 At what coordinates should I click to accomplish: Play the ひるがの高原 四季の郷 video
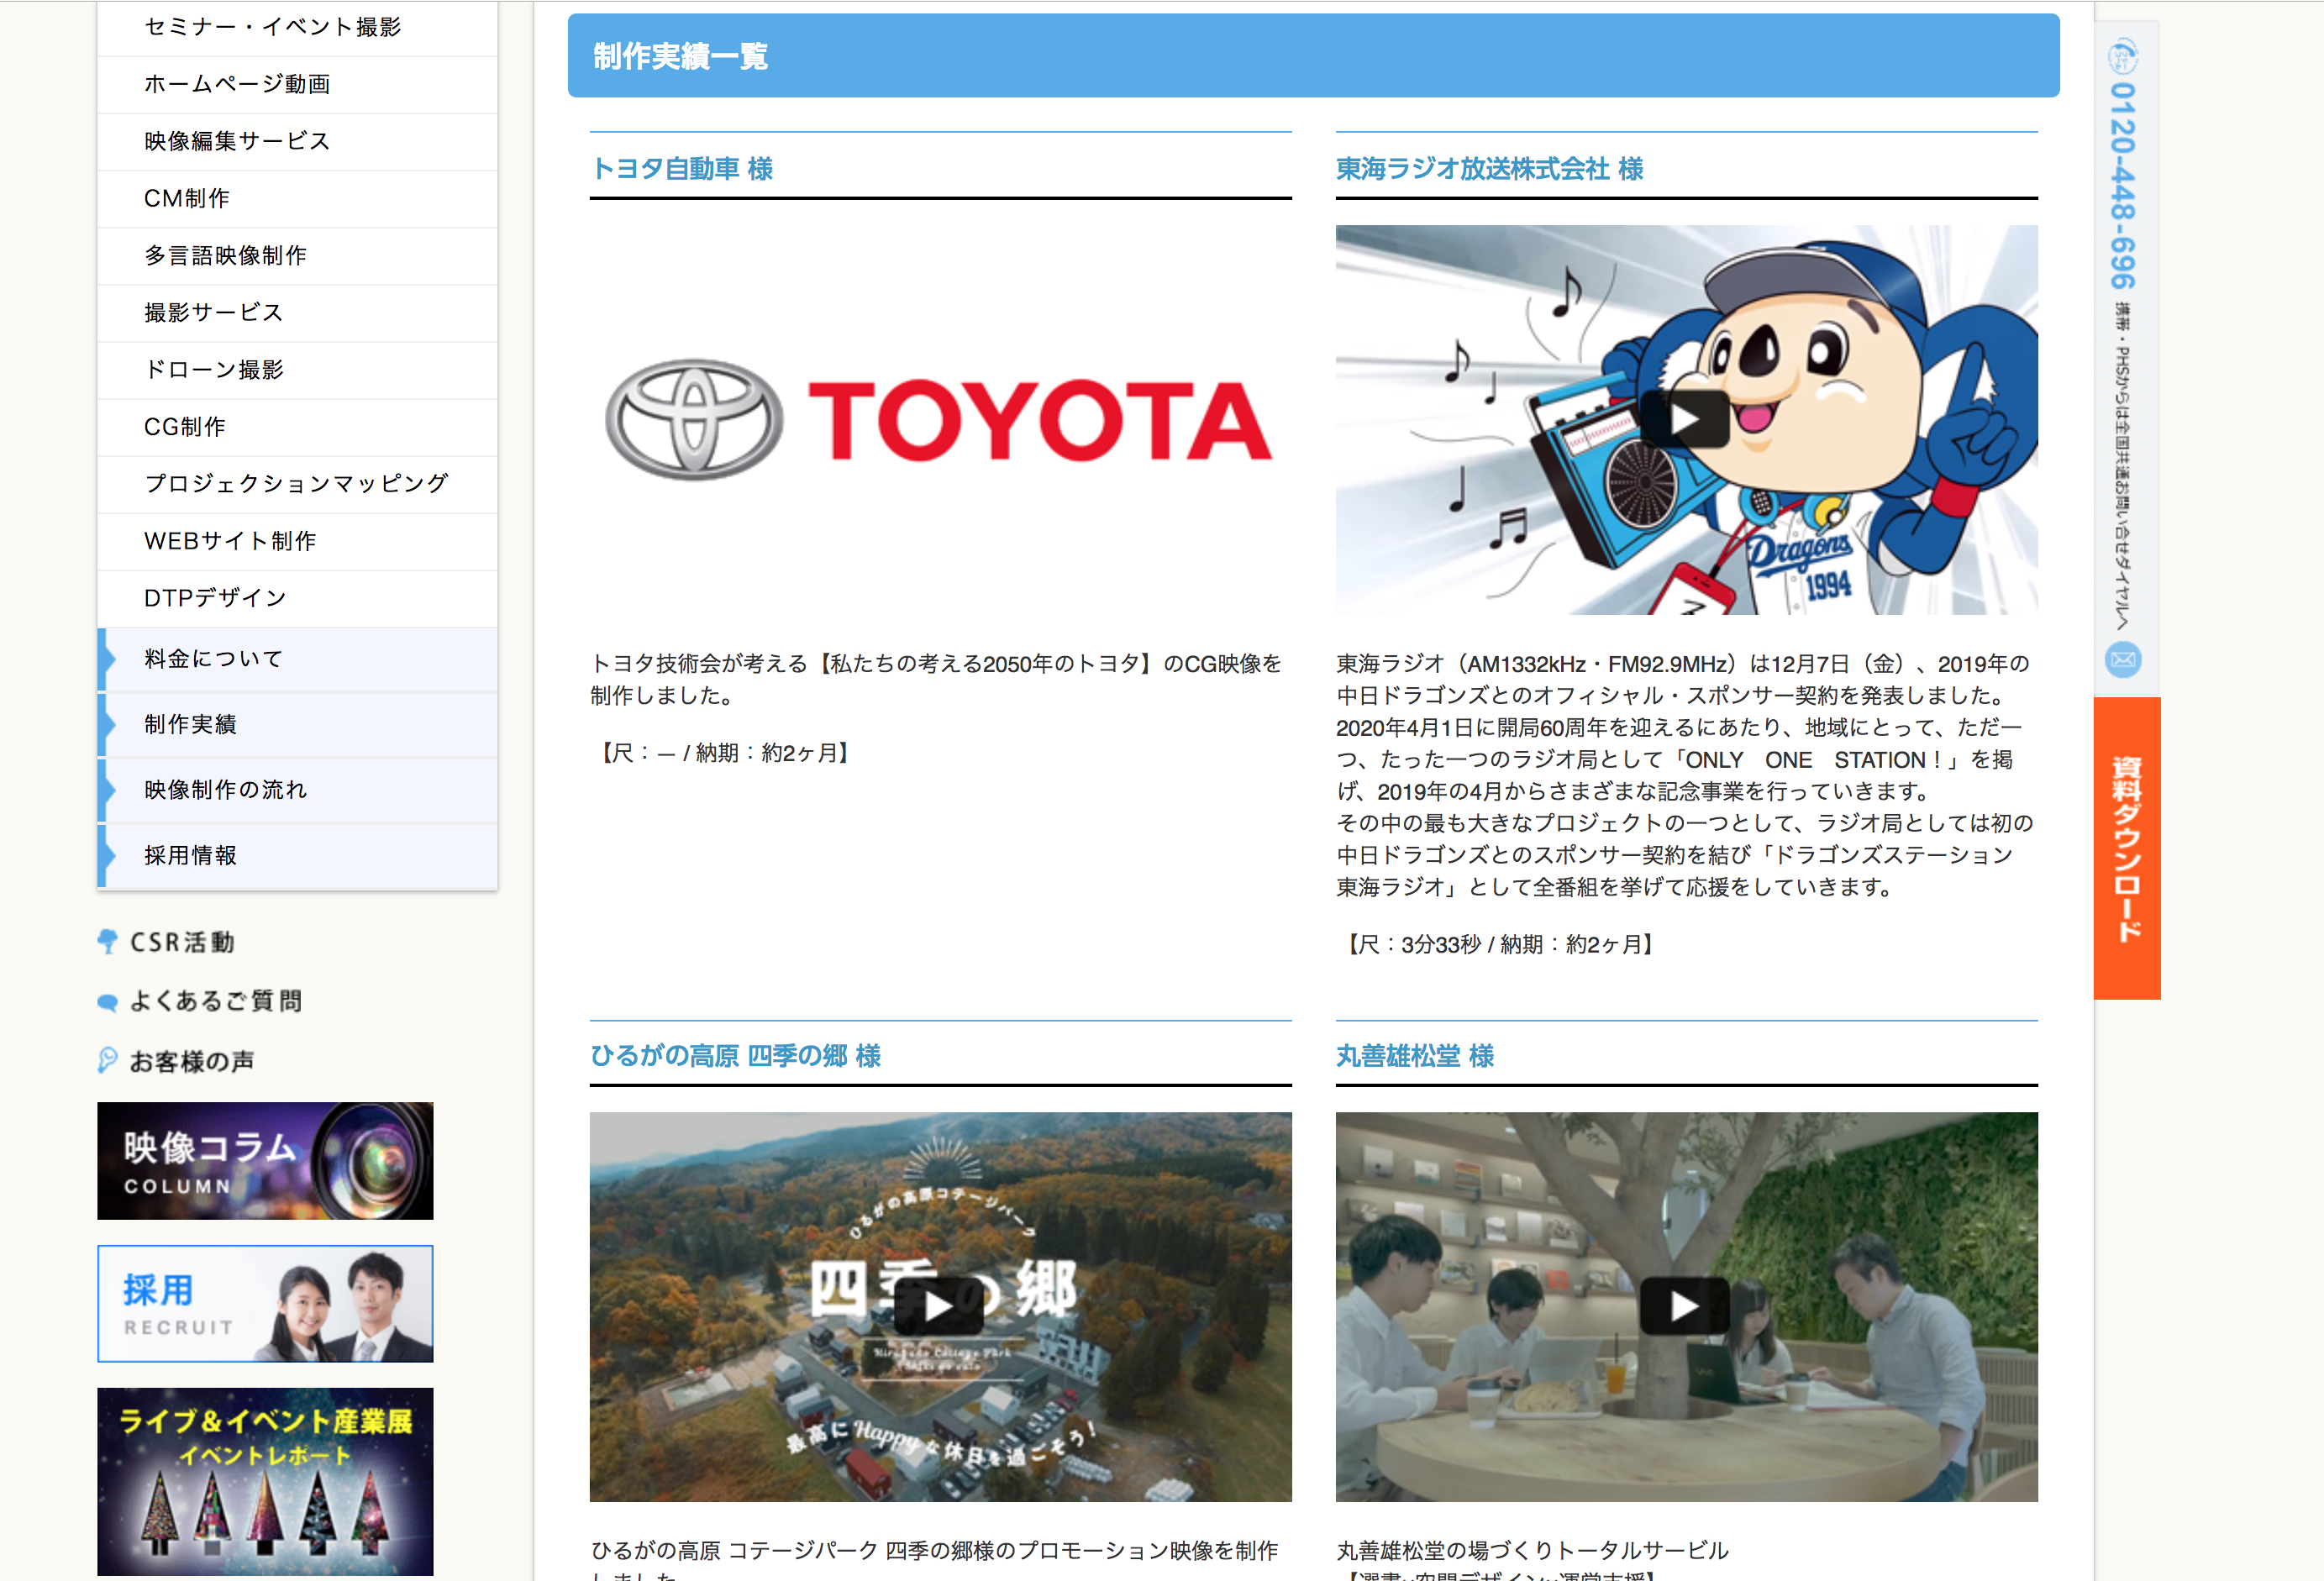pos(939,1306)
